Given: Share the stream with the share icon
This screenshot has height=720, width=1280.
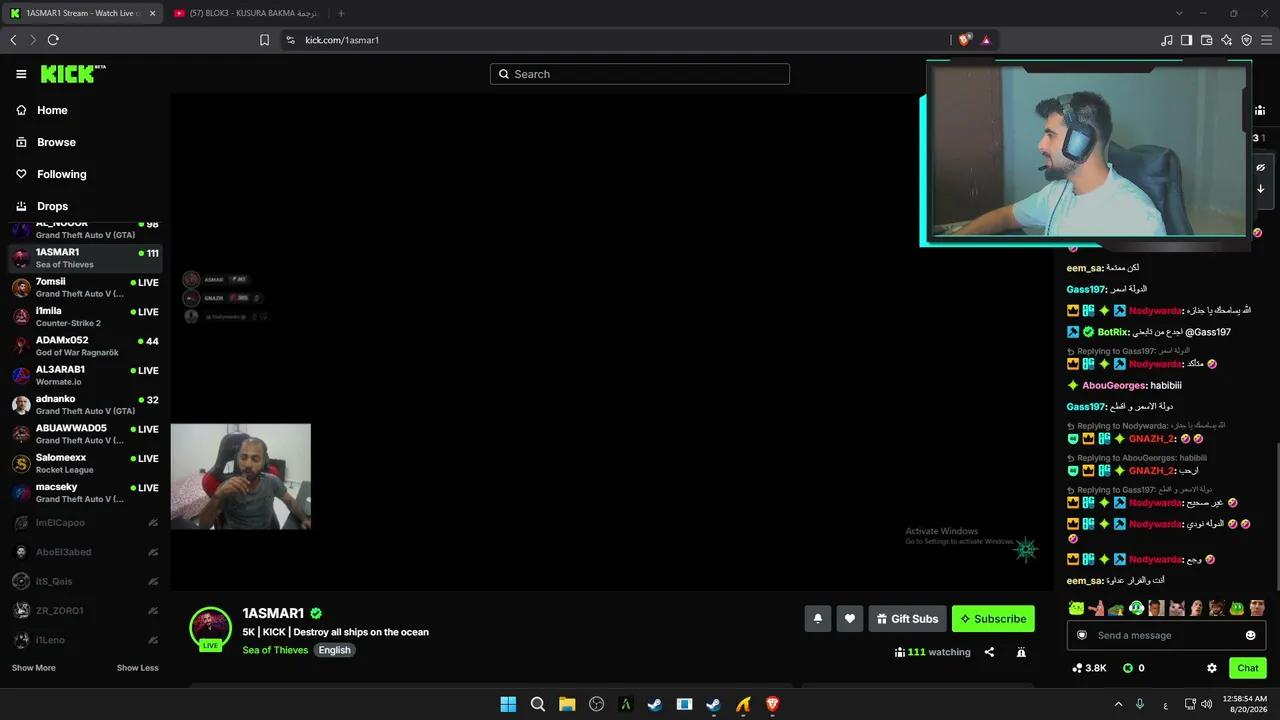Looking at the screenshot, I should (989, 652).
